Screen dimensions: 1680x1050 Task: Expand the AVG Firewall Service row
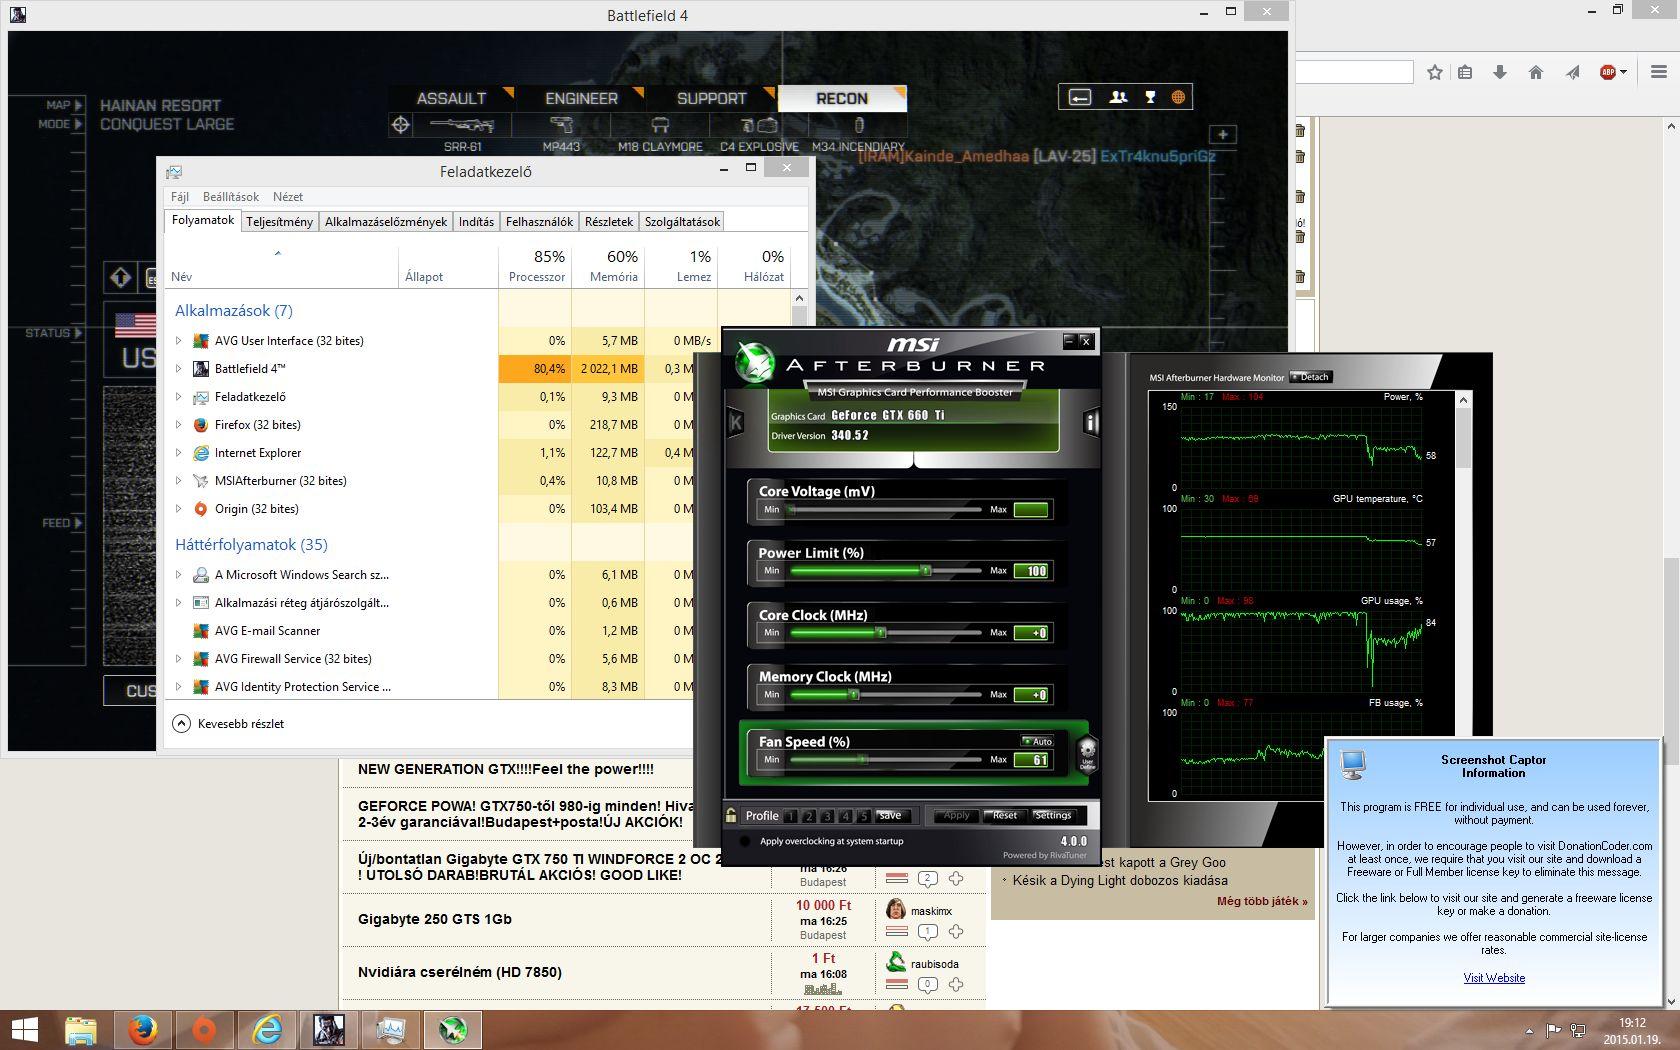(x=179, y=659)
